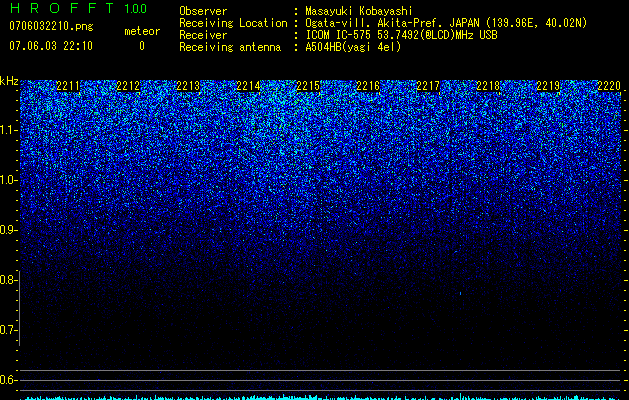Click the Receiving antenna label
629x400 pixels.
click(x=230, y=47)
